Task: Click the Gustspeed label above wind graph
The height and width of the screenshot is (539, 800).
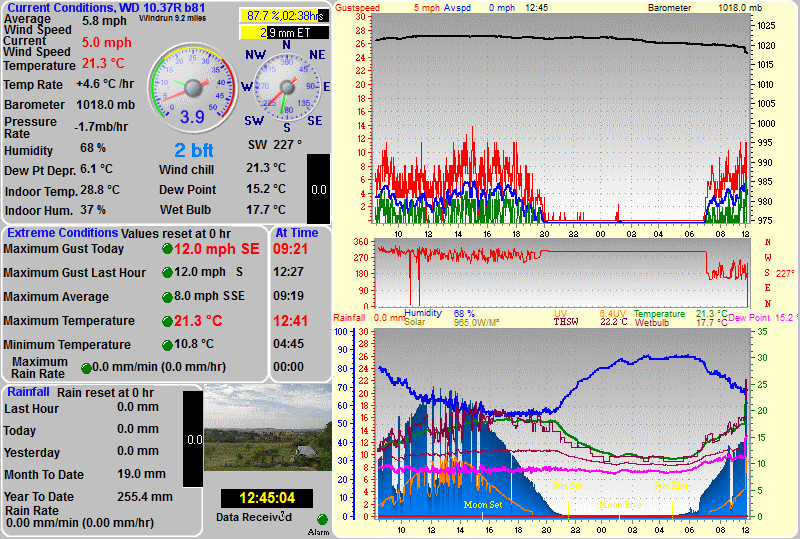Action: (x=358, y=8)
